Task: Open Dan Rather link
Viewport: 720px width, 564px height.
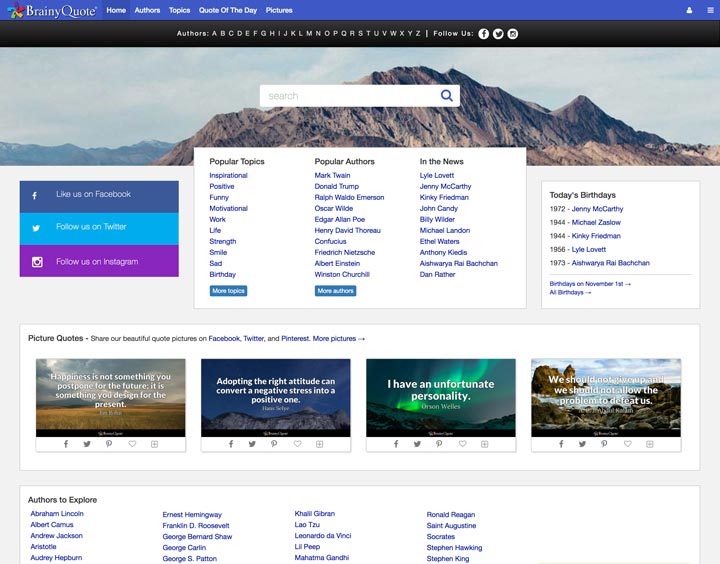Action: (438, 275)
